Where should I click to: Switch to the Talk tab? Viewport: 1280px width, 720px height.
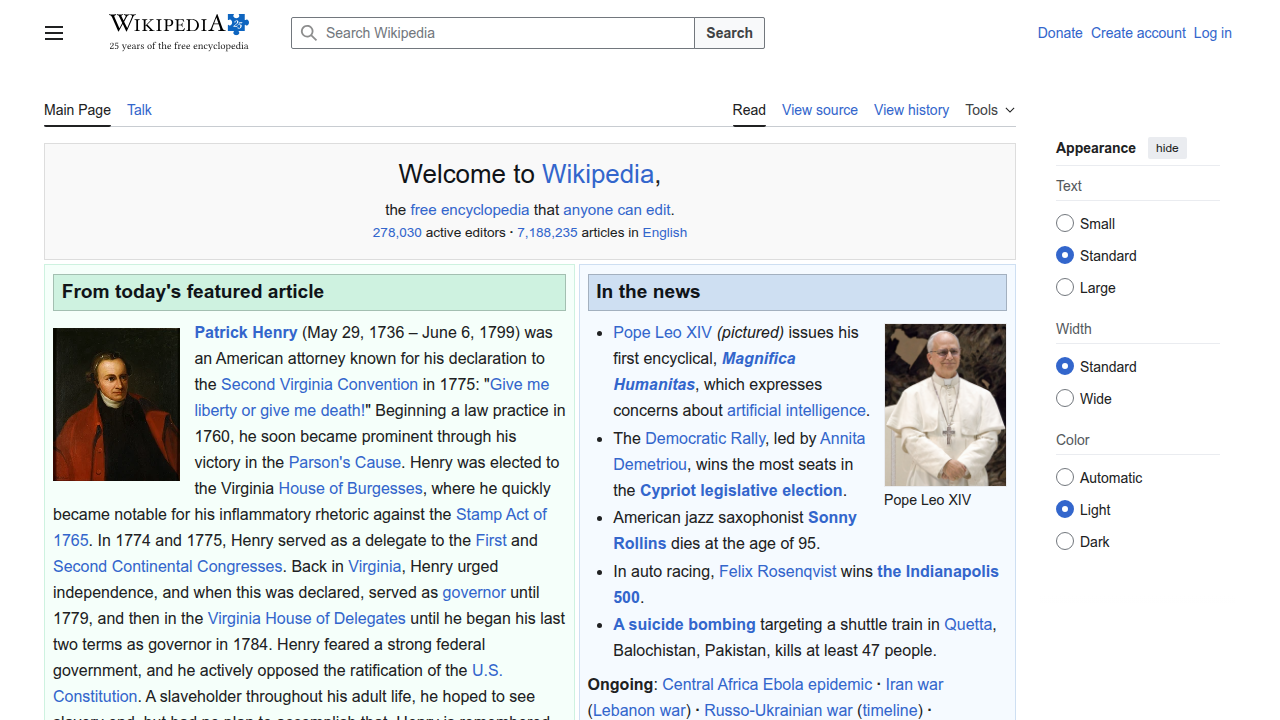tap(139, 110)
